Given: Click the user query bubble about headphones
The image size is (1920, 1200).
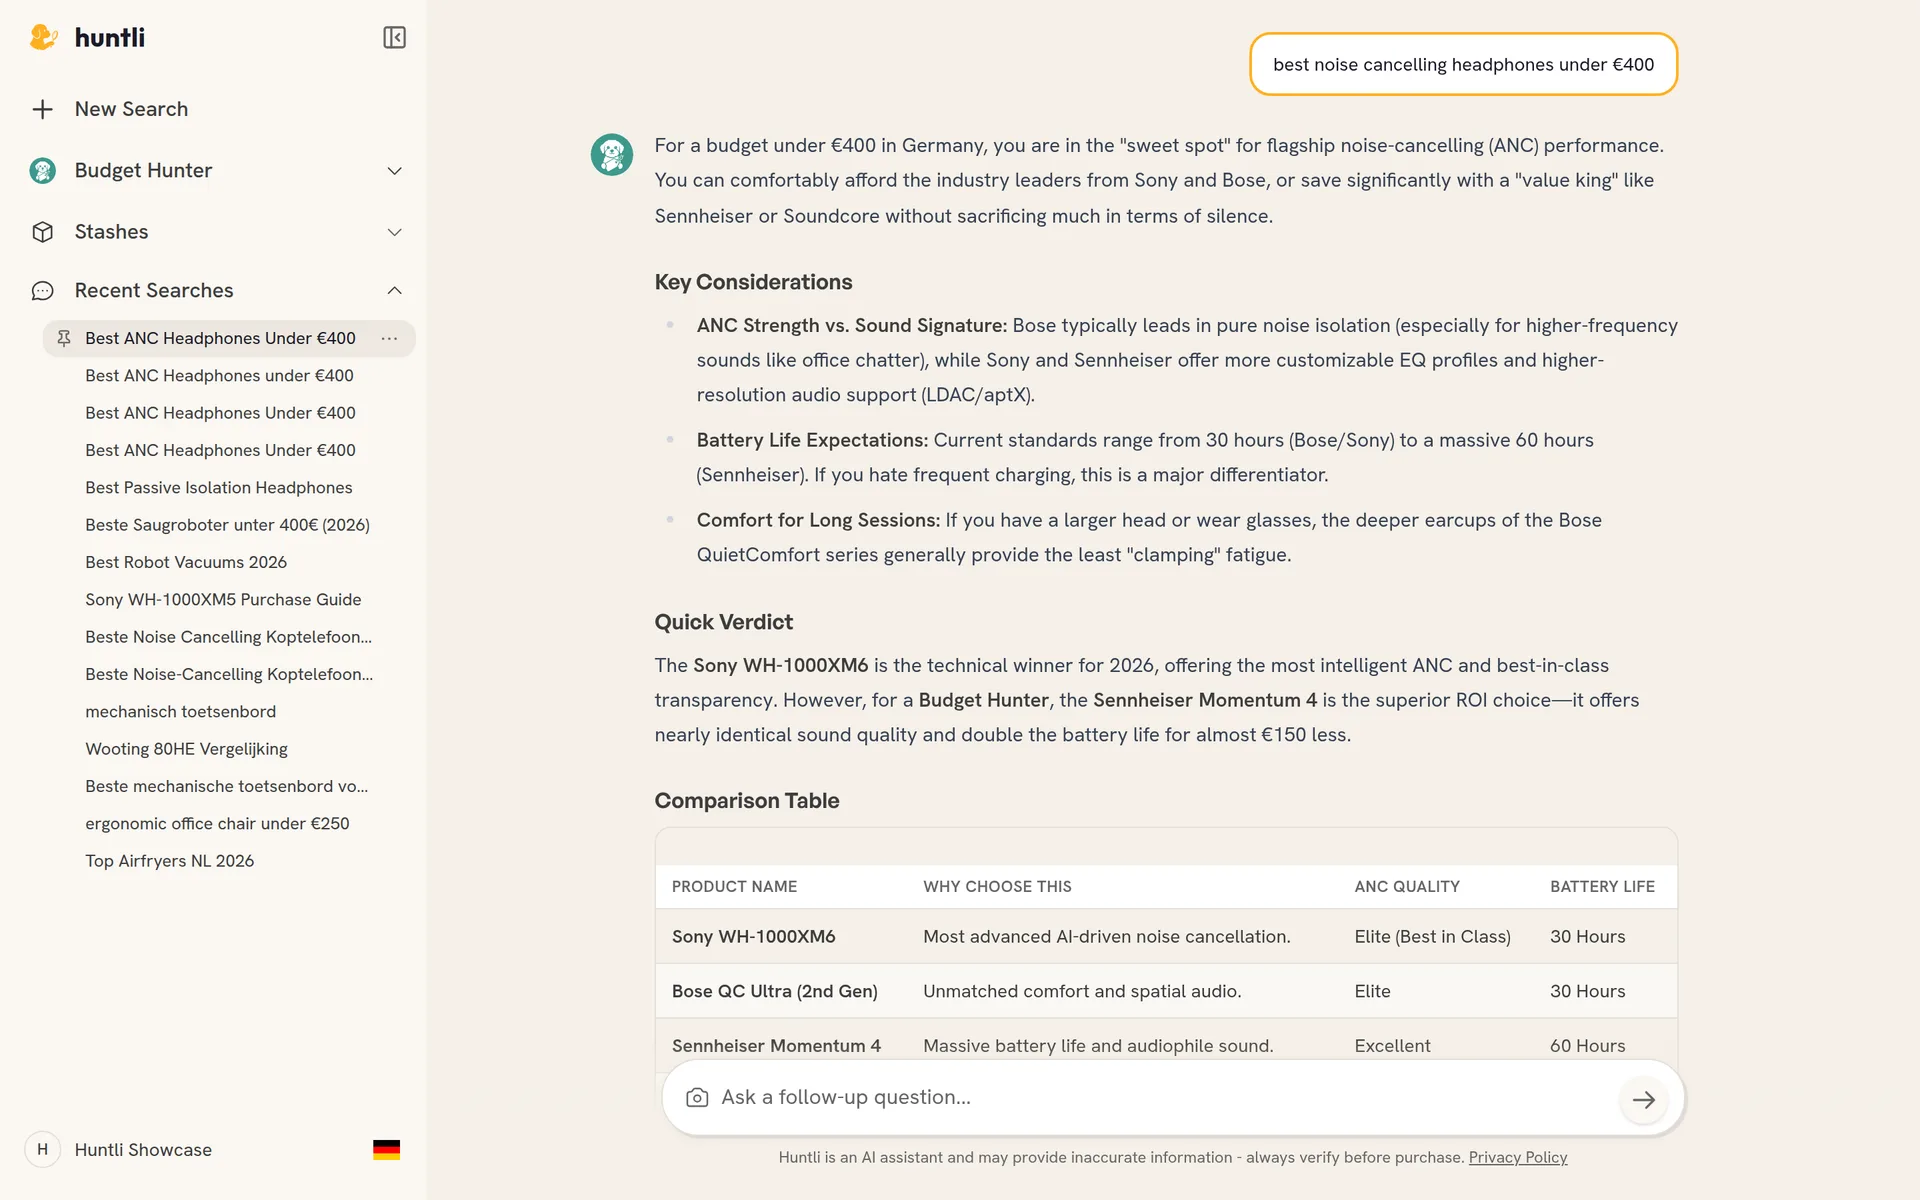Looking at the screenshot, I should tap(1463, 65).
